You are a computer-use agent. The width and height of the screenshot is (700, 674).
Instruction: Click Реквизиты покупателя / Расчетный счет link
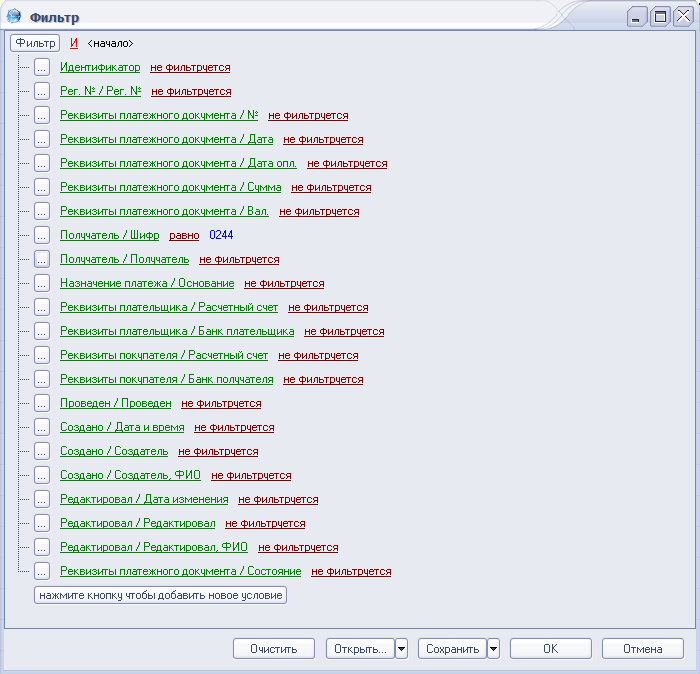pyautogui.click(x=164, y=356)
